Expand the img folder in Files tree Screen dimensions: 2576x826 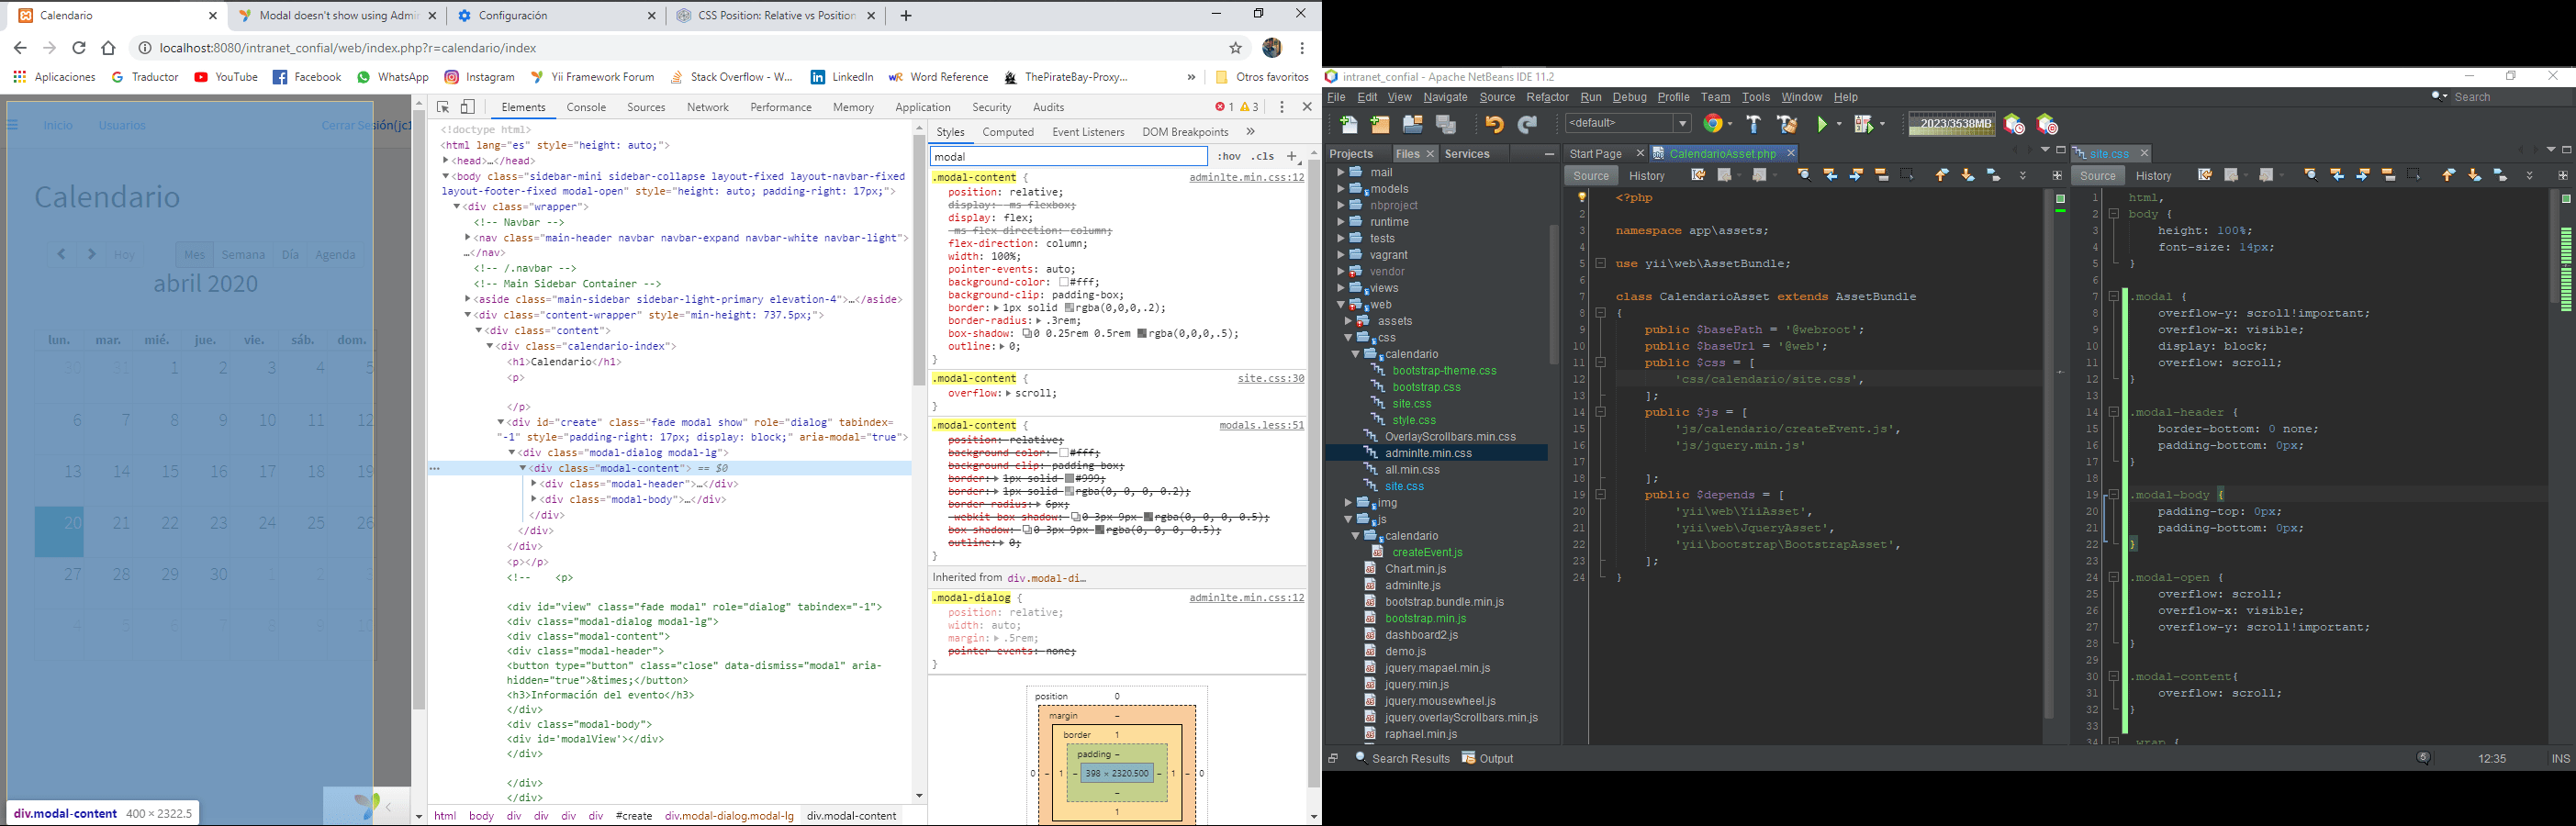(x=1348, y=503)
